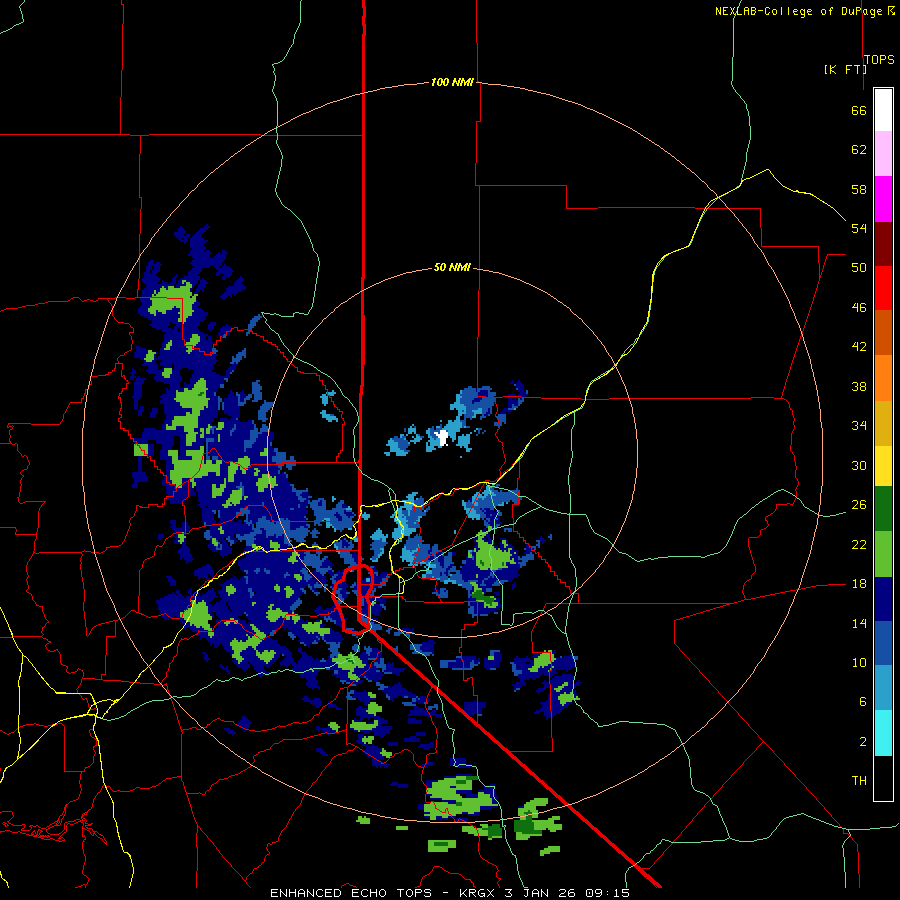Click the 42 legend value
Screen dimensions: 900x900
859,347
